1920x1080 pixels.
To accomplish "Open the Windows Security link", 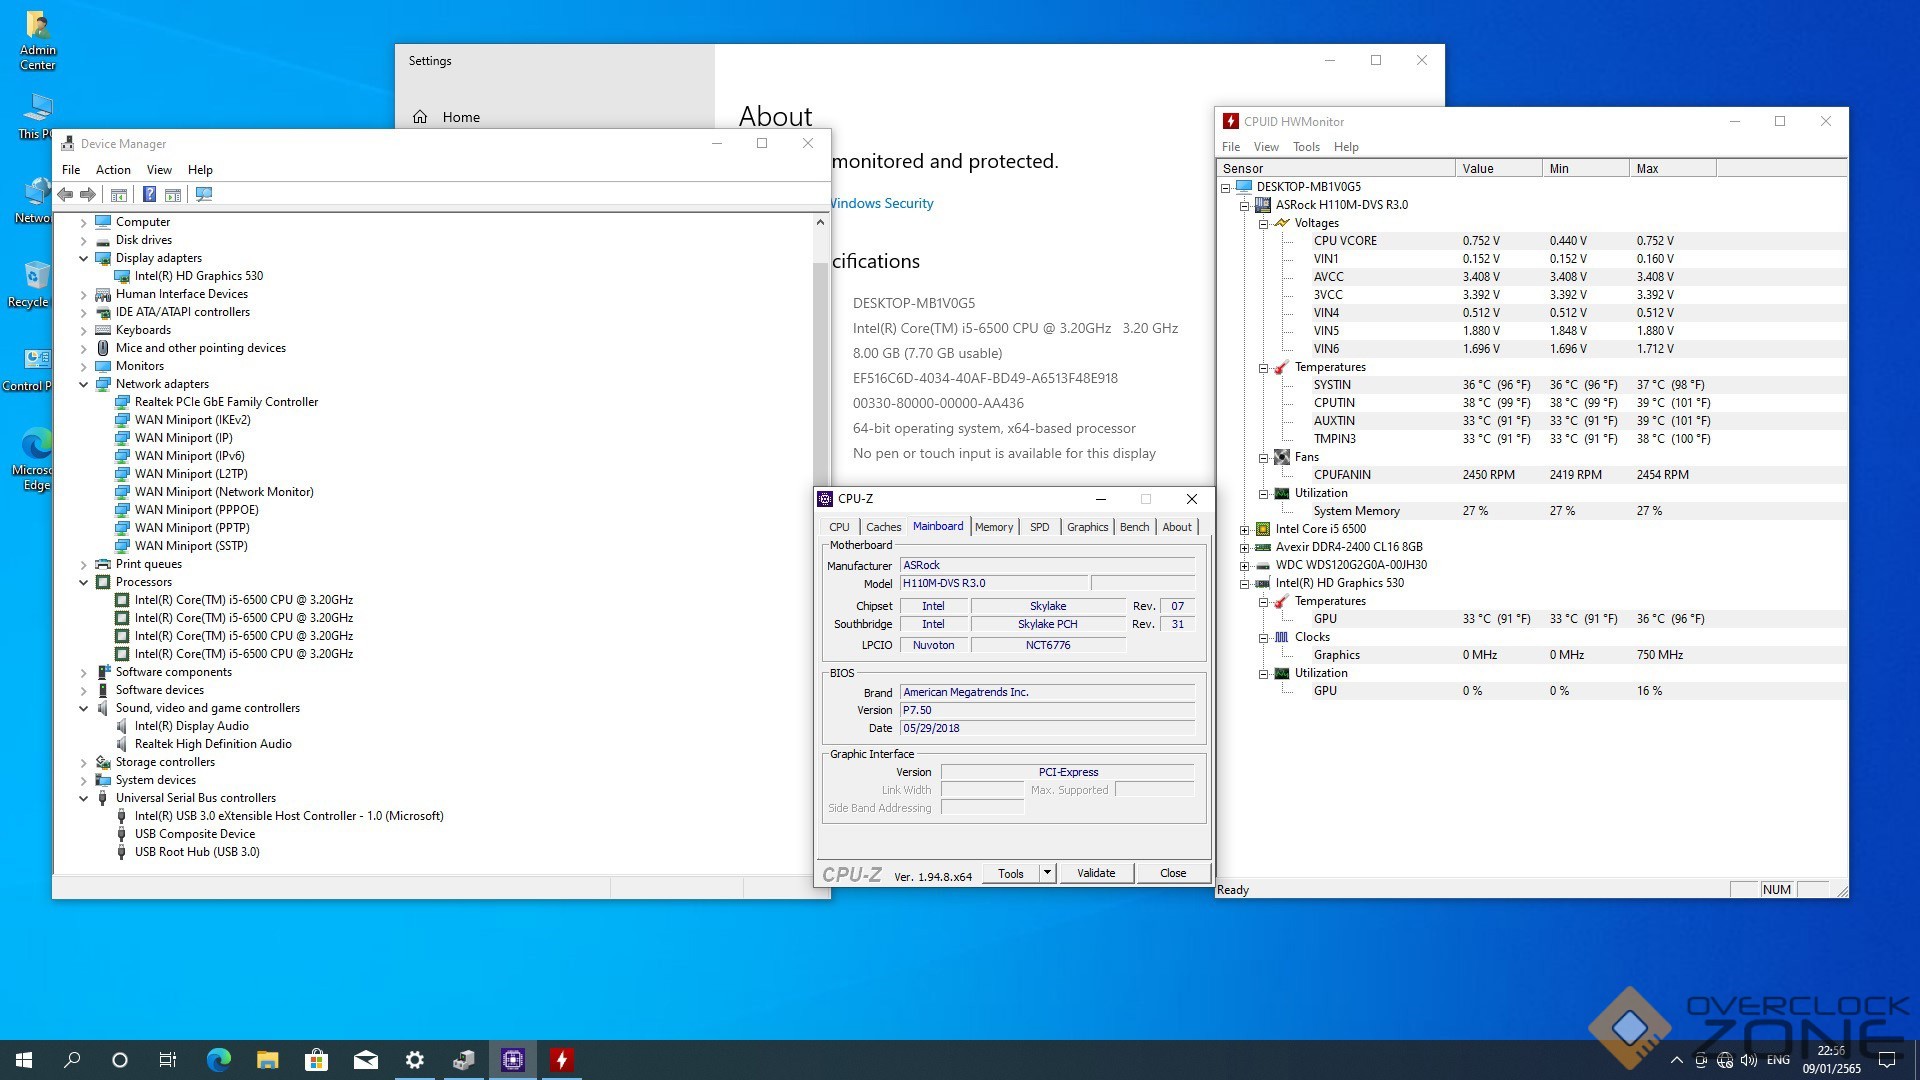I will point(882,203).
